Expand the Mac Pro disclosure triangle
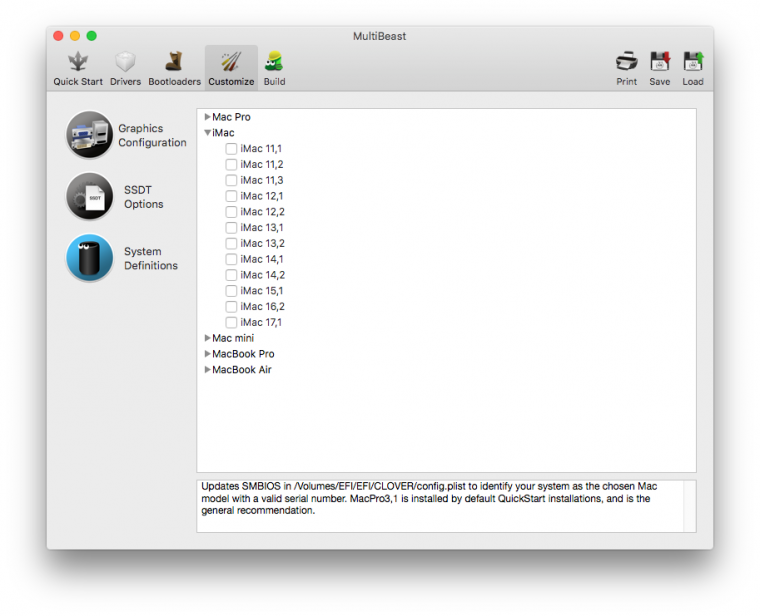Image resolution: width=760 pixels, height=616 pixels. tap(207, 117)
